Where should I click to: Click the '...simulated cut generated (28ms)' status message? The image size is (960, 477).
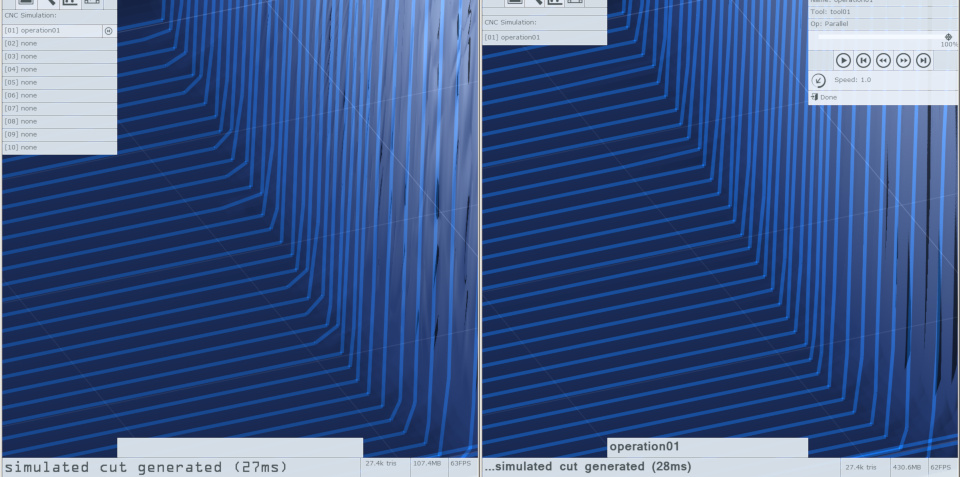coord(588,467)
